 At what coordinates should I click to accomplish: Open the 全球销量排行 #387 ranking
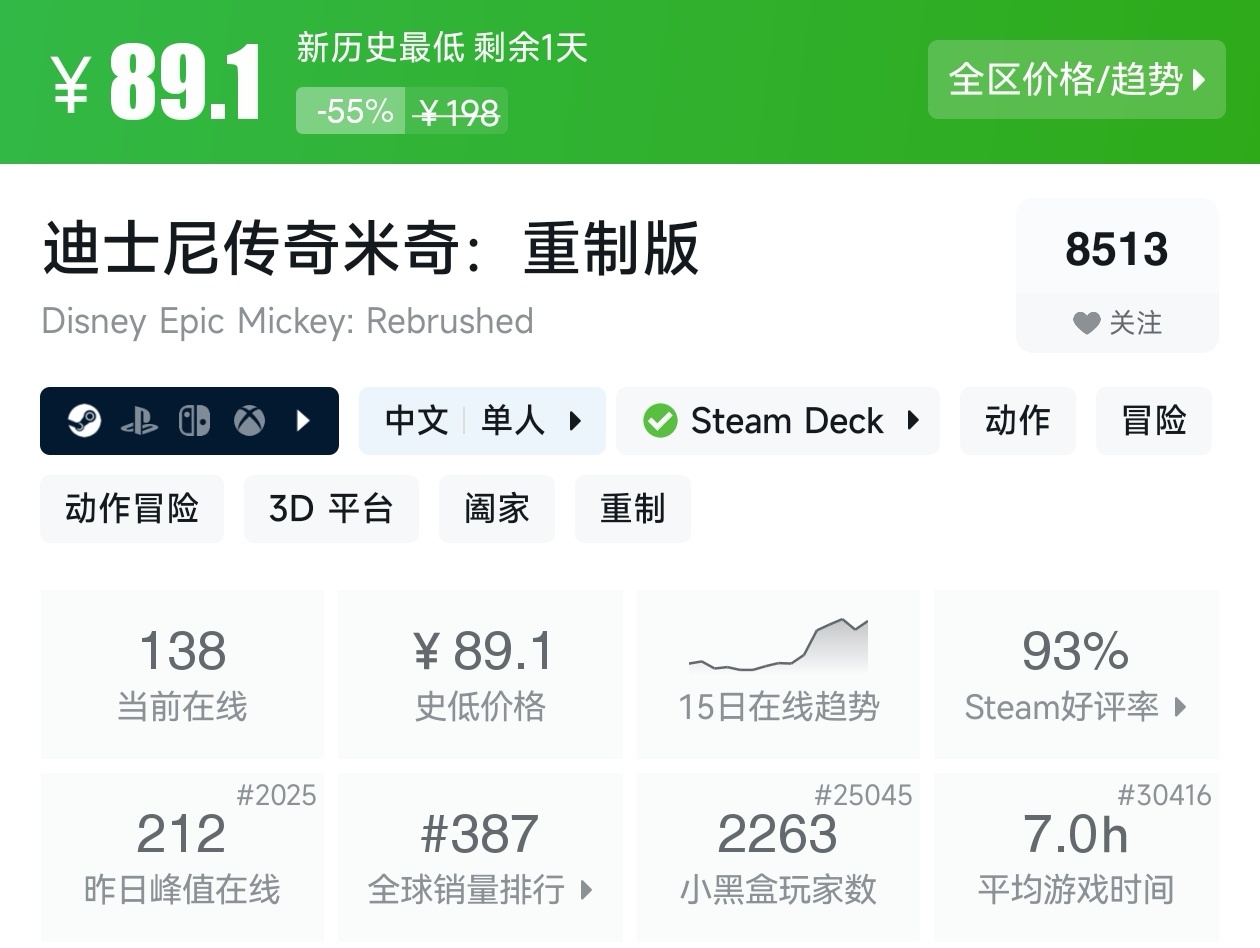(480, 857)
